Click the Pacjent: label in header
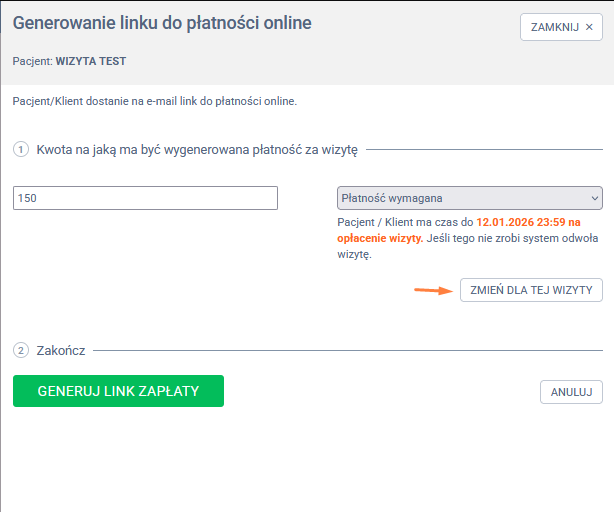This screenshot has width=614, height=512. [x=33, y=61]
